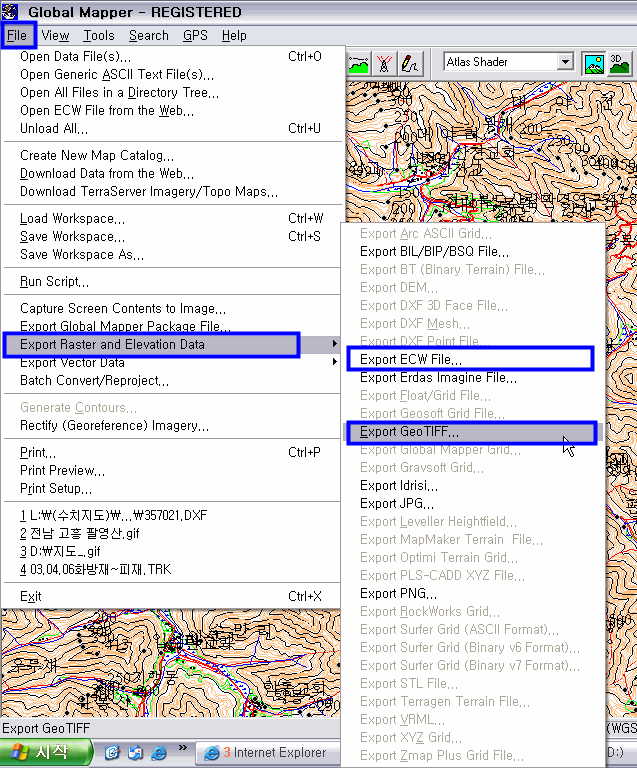
Task: Choose Open Data File(s)
Action: click(171, 57)
